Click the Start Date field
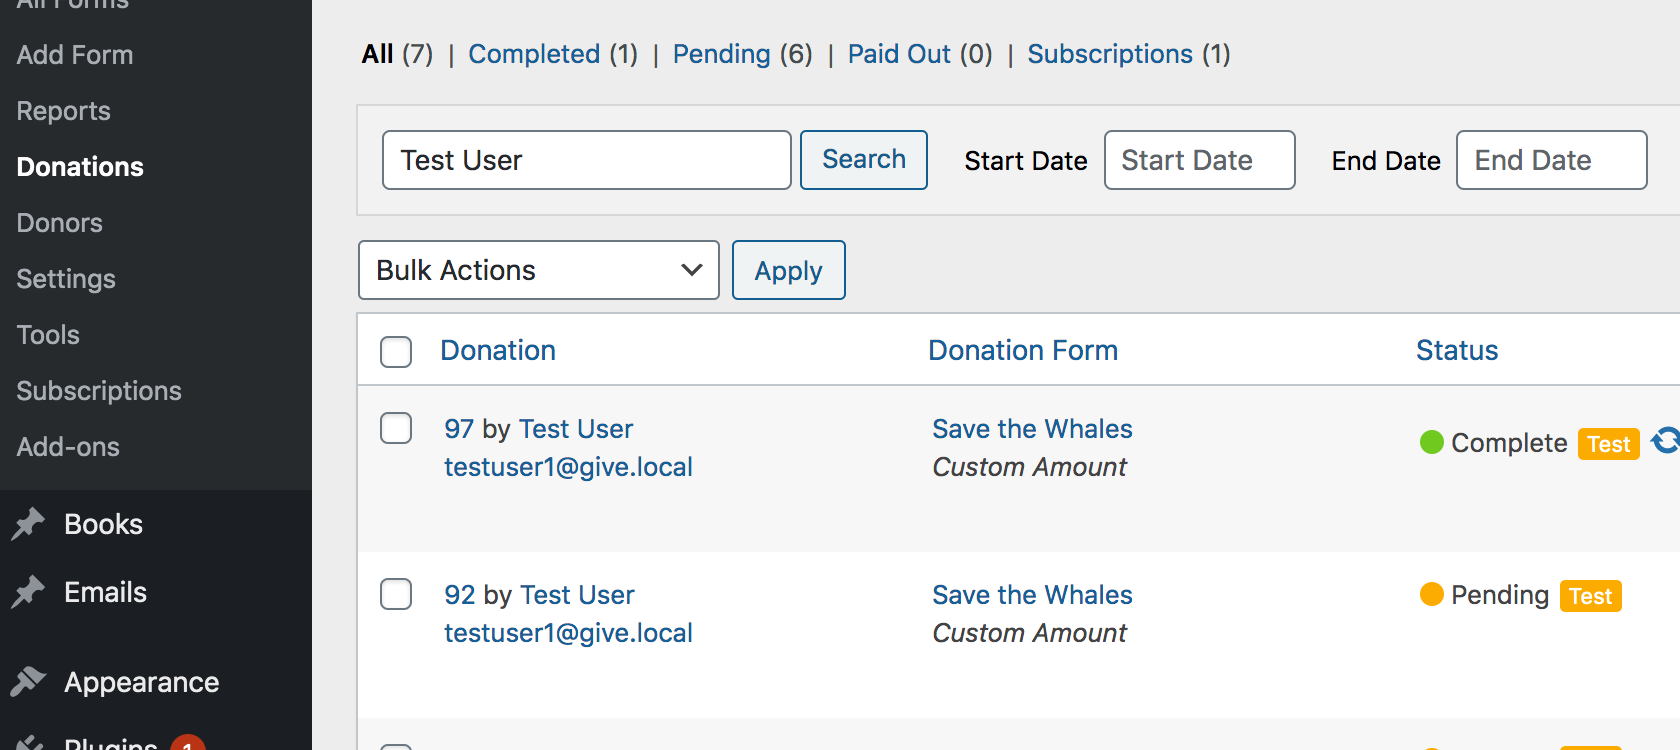 pyautogui.click(x=1199, y=160)
